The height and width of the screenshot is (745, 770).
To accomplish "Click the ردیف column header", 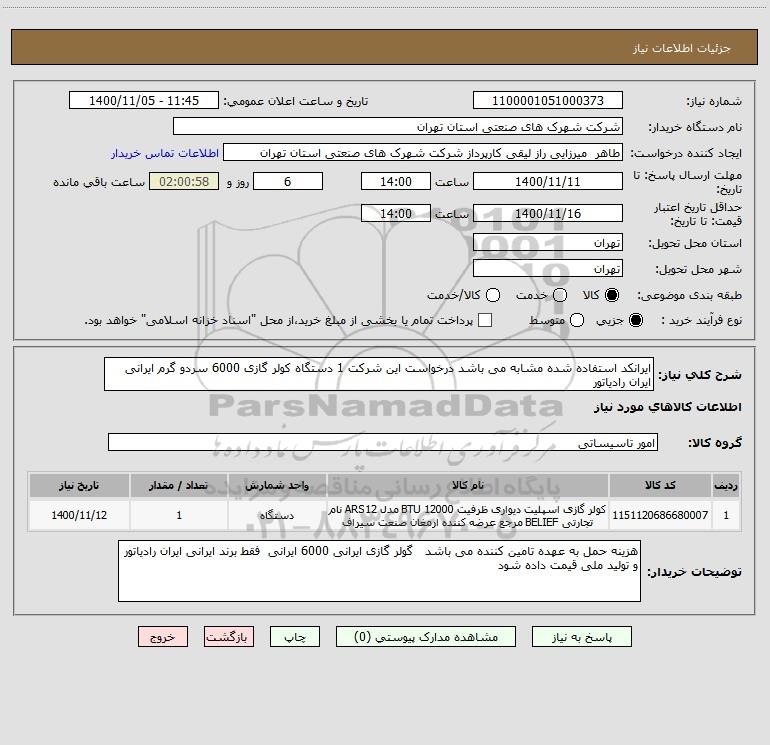I will click(x=726, y=485).
